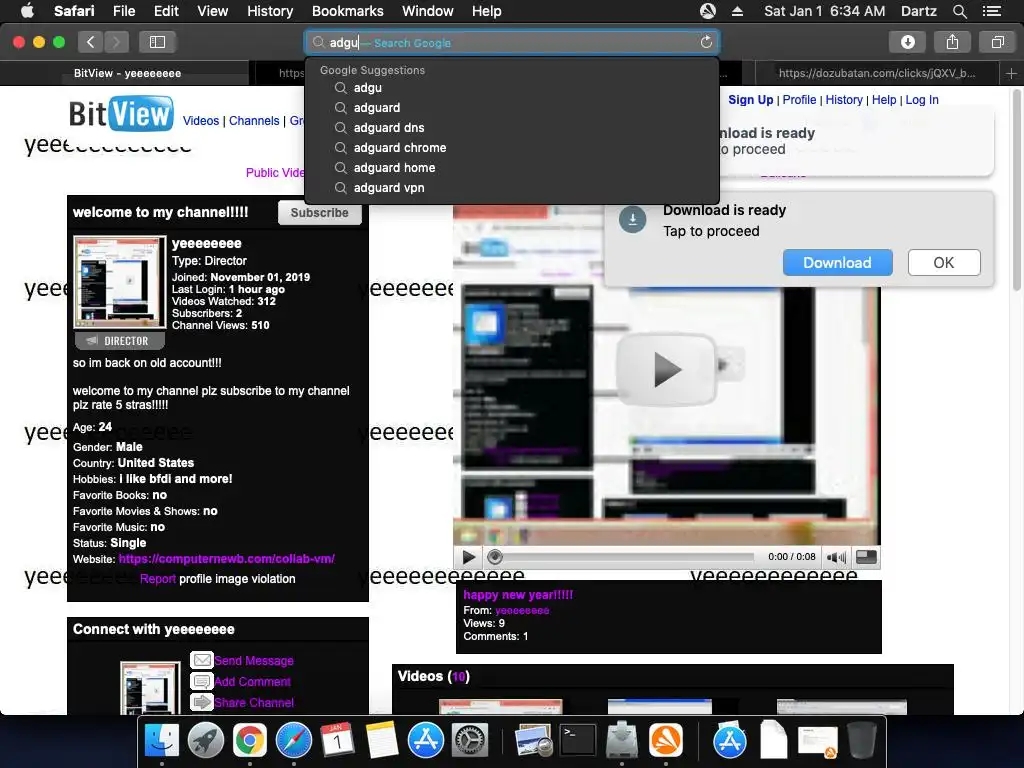Add a new tab with plus button

(x=1011, y=73)
